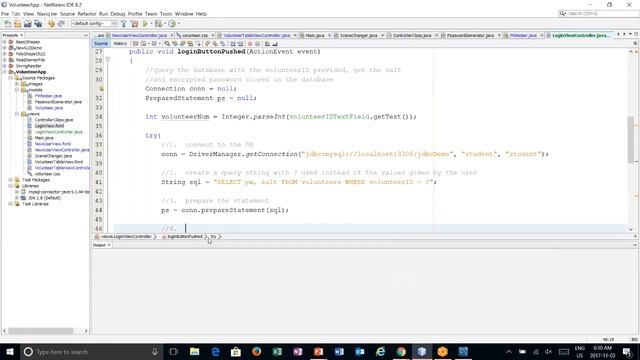Open the Debug Project dropdown arrow

click(x=164, y=24)
